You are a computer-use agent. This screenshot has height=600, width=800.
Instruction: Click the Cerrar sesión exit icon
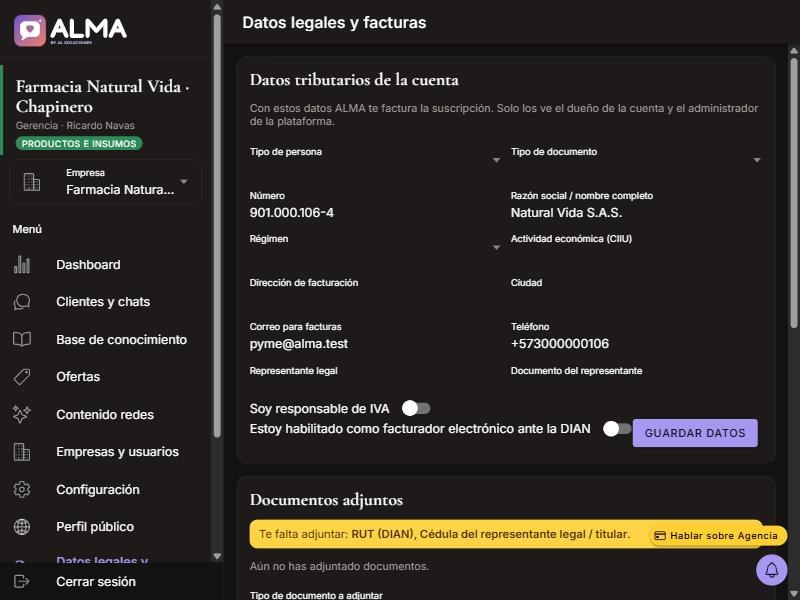(21, 581)
